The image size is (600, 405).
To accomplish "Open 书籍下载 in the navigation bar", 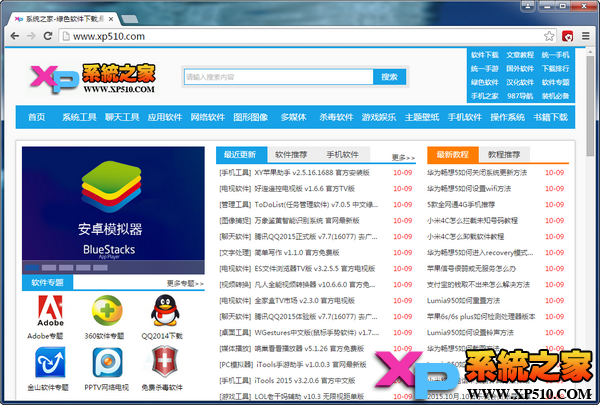I will coord(551,117).
